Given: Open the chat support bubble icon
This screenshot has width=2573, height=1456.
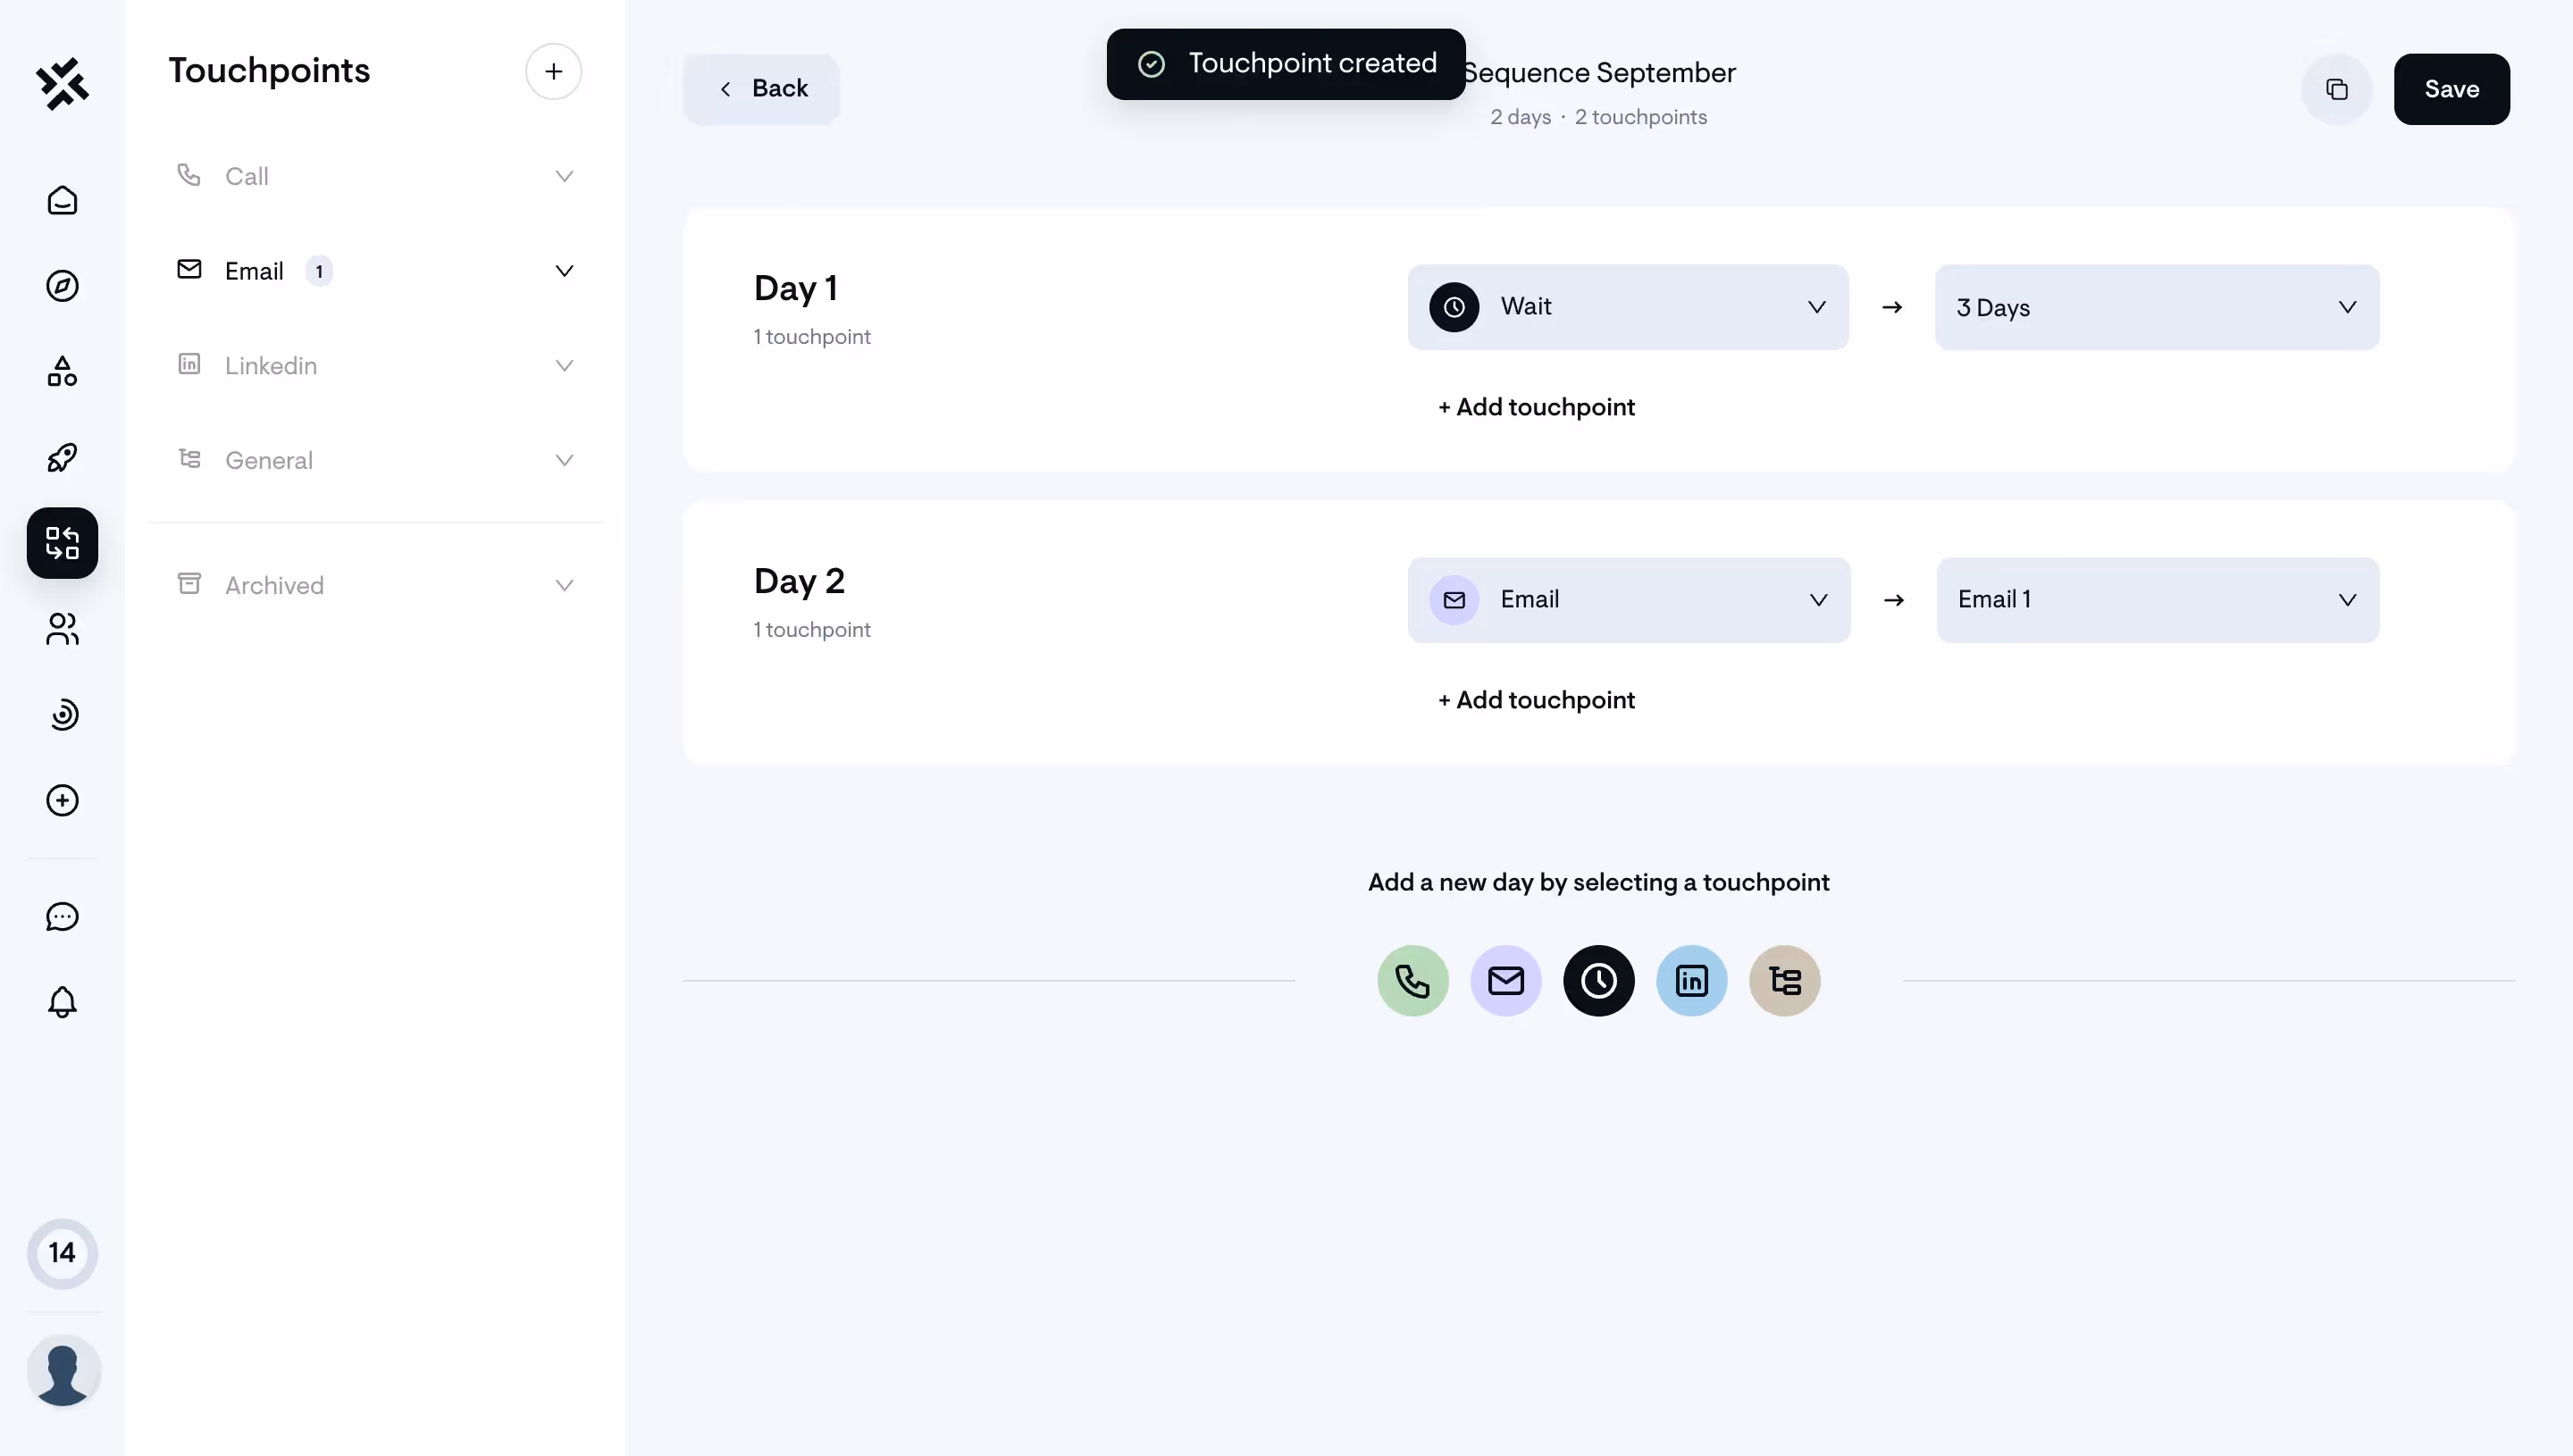Looking at the screenshot, I should 62,916.
